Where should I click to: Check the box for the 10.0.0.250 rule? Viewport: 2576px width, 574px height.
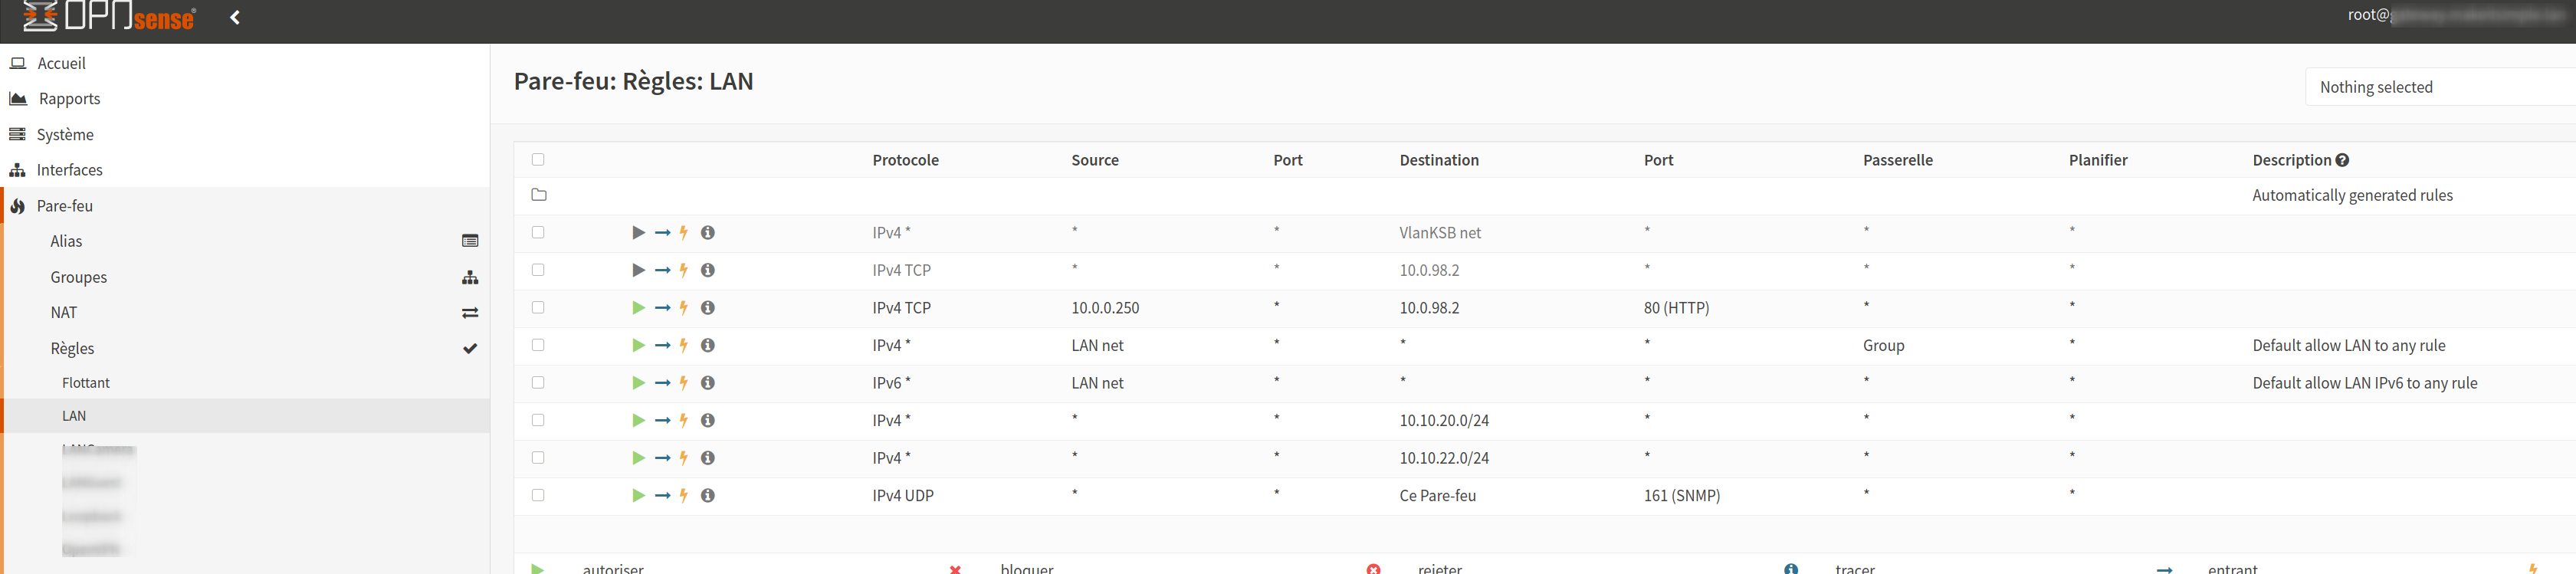click(x=538, y=308)
